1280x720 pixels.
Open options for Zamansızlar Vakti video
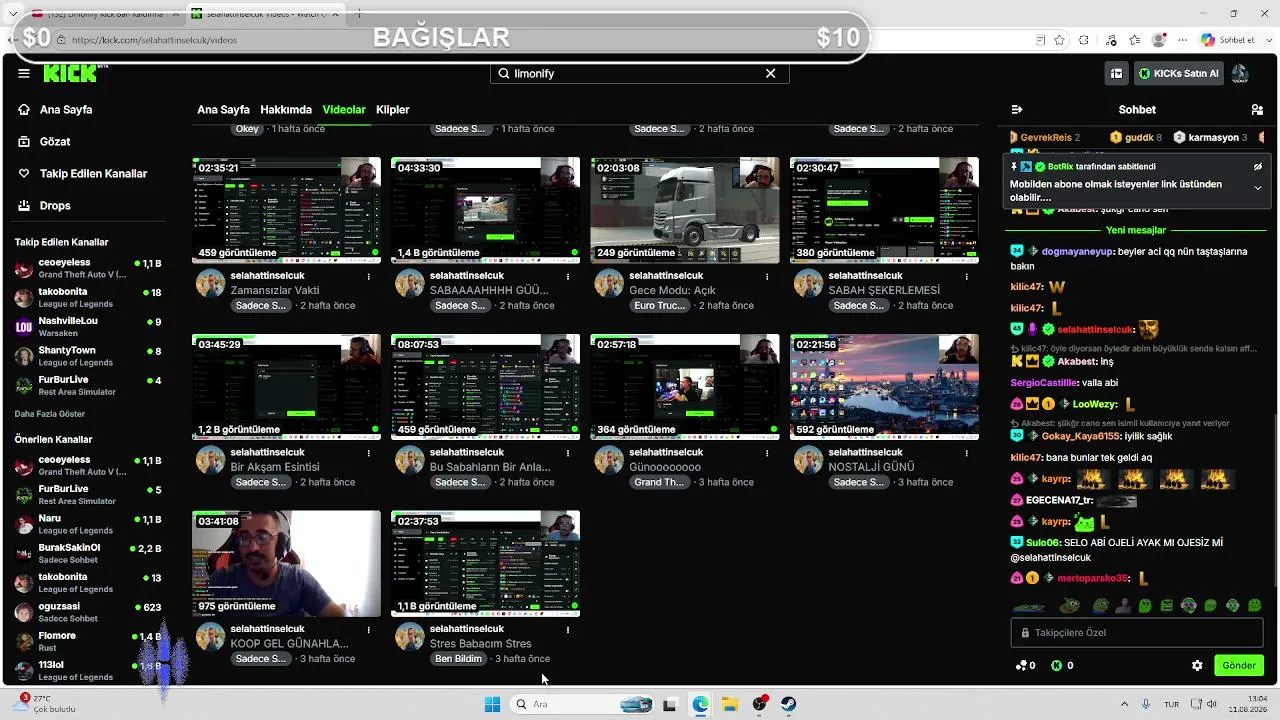[369, 276]
